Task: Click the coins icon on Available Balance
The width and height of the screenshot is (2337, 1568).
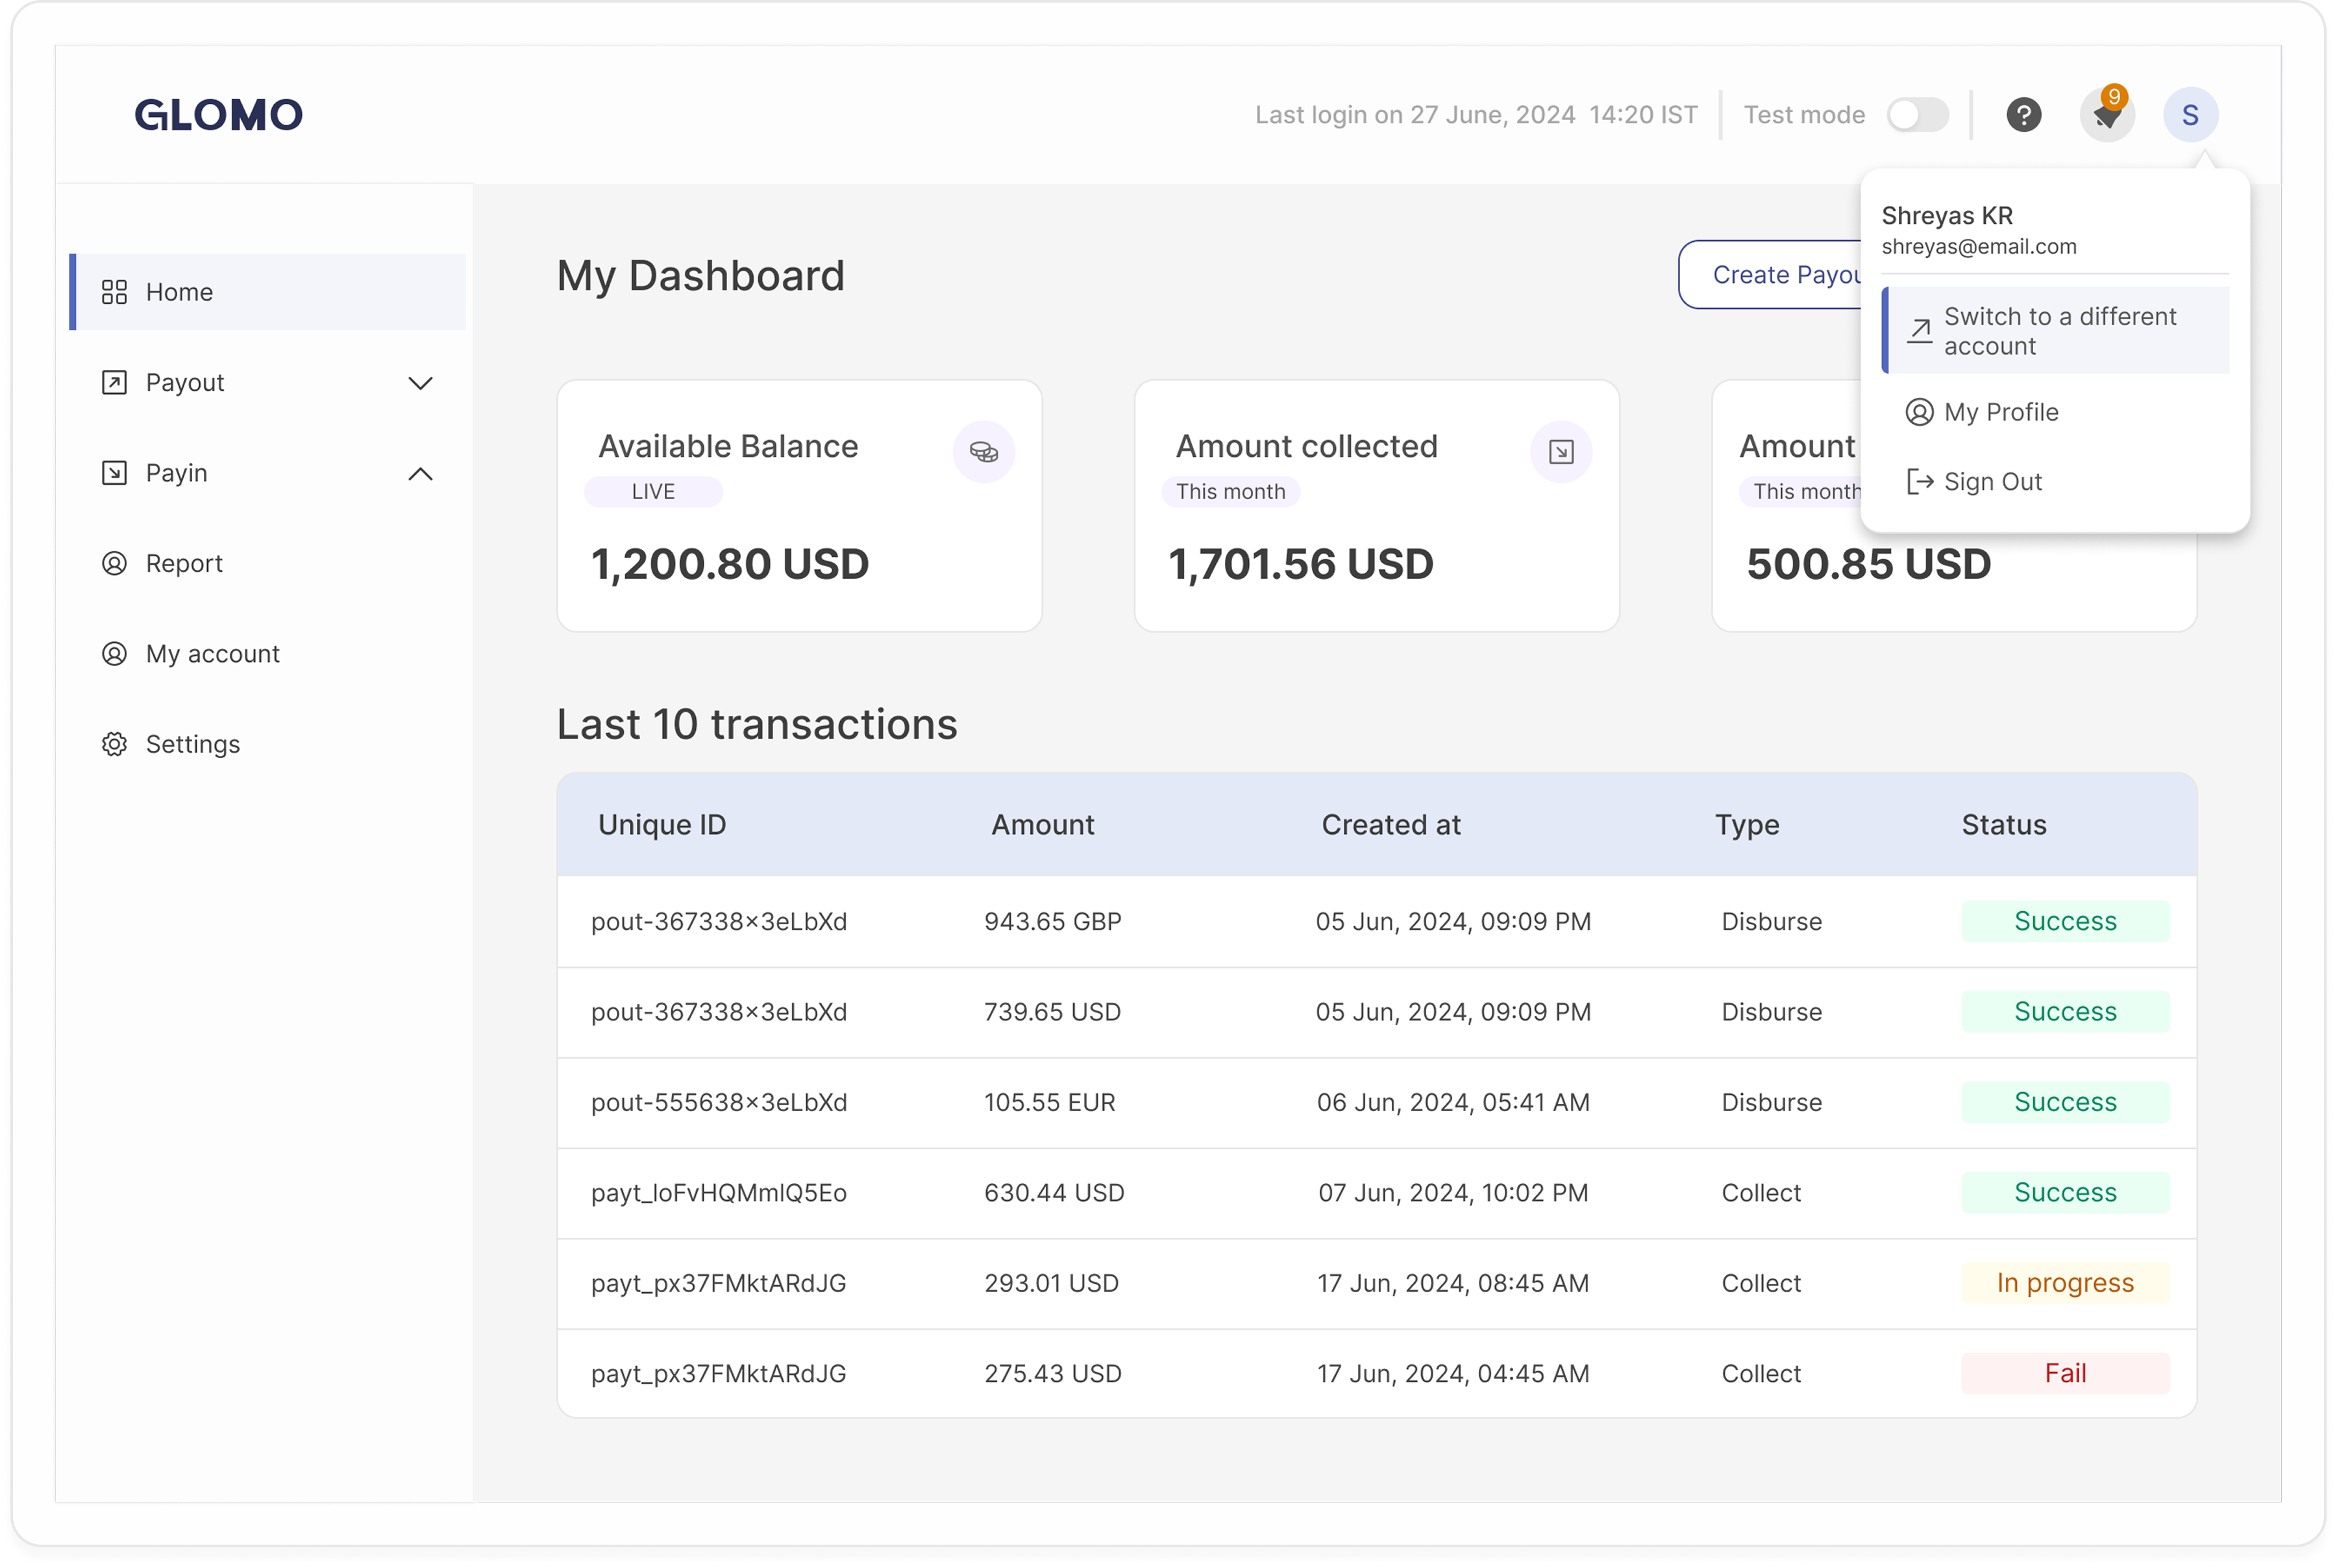Action: point(983,452)
